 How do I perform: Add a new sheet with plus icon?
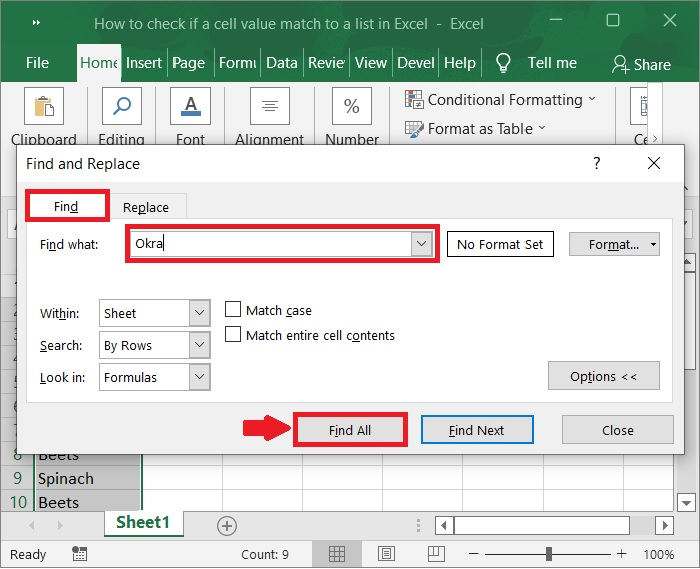click(x=227, y=525)
